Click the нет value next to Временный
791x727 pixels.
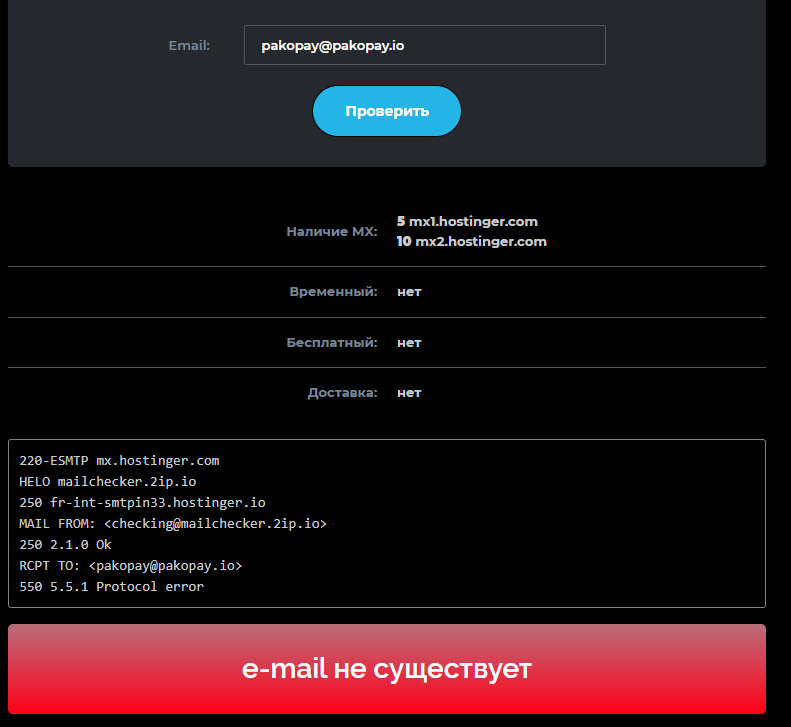tap(409, 292)
